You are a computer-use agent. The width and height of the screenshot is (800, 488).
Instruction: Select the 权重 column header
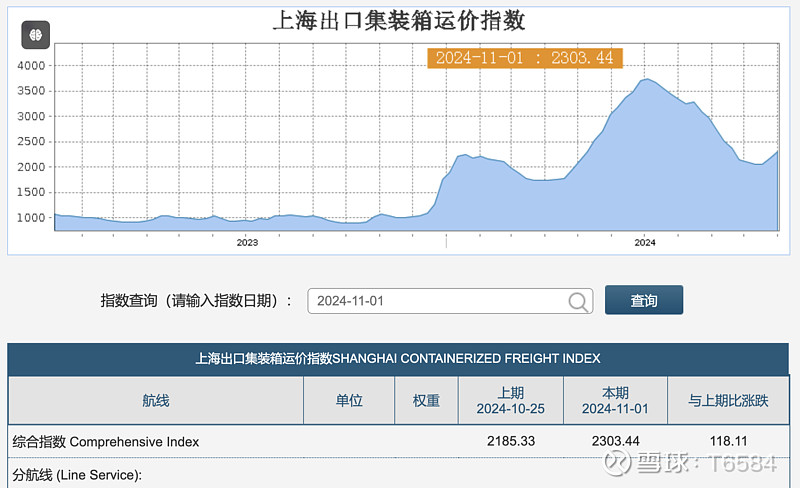pos(426,401)
